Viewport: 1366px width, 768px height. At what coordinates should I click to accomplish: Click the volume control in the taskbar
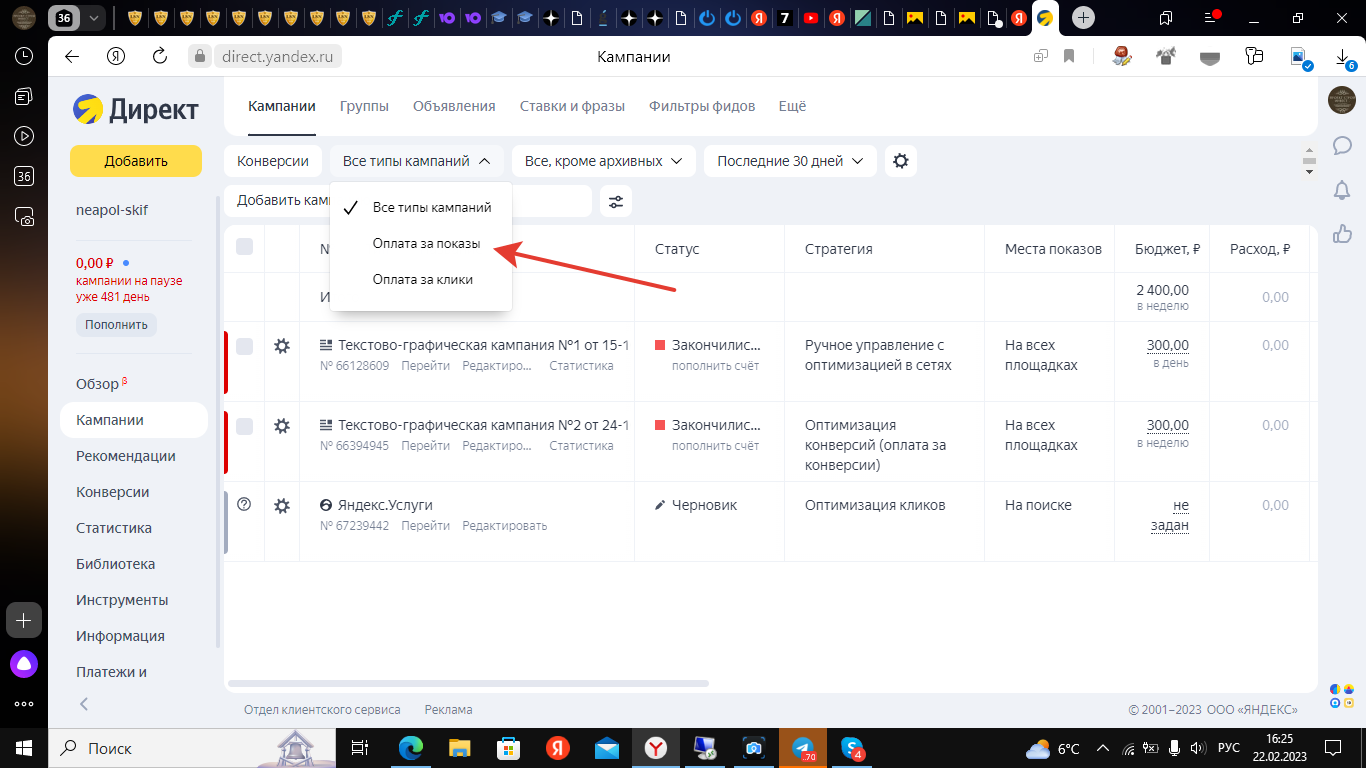[1196, 748]
